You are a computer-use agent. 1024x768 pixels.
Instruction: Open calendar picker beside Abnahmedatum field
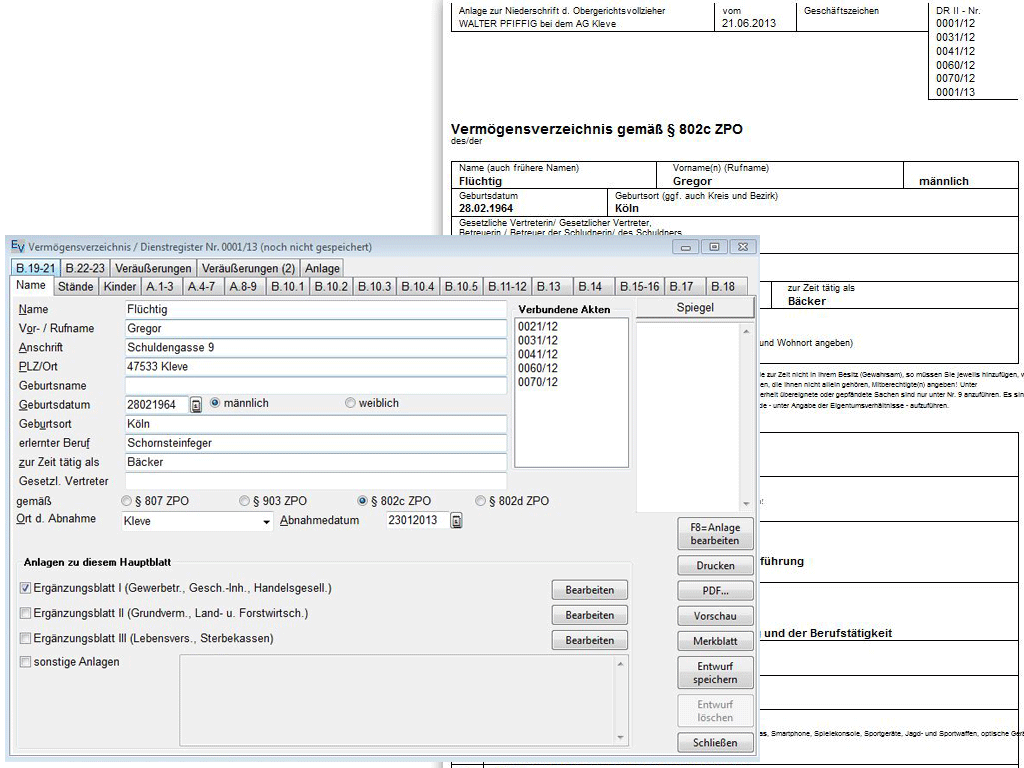456,521
